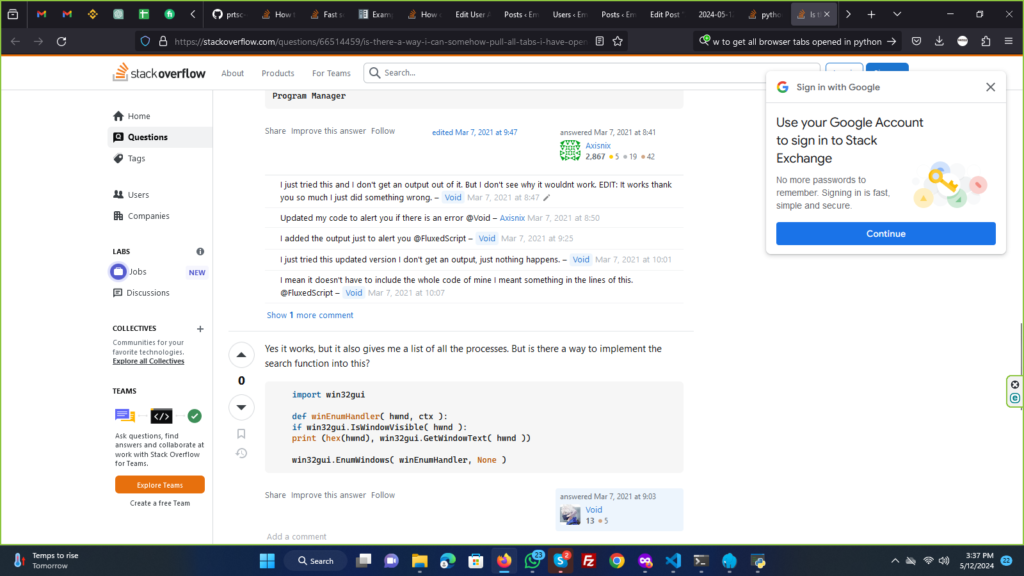The image size is (1024, 576).
Task: Close the Sign in with Google popup
Action: 990,87
